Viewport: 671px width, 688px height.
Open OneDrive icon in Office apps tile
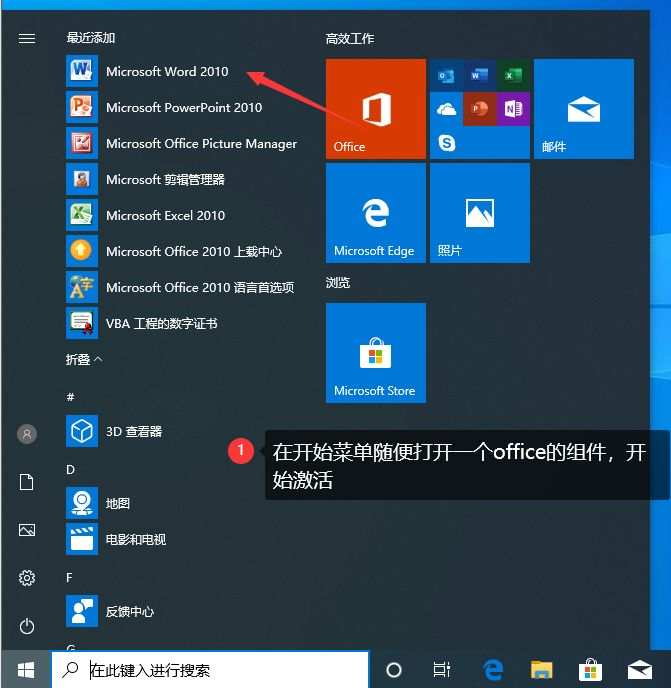tap(446, 109)
